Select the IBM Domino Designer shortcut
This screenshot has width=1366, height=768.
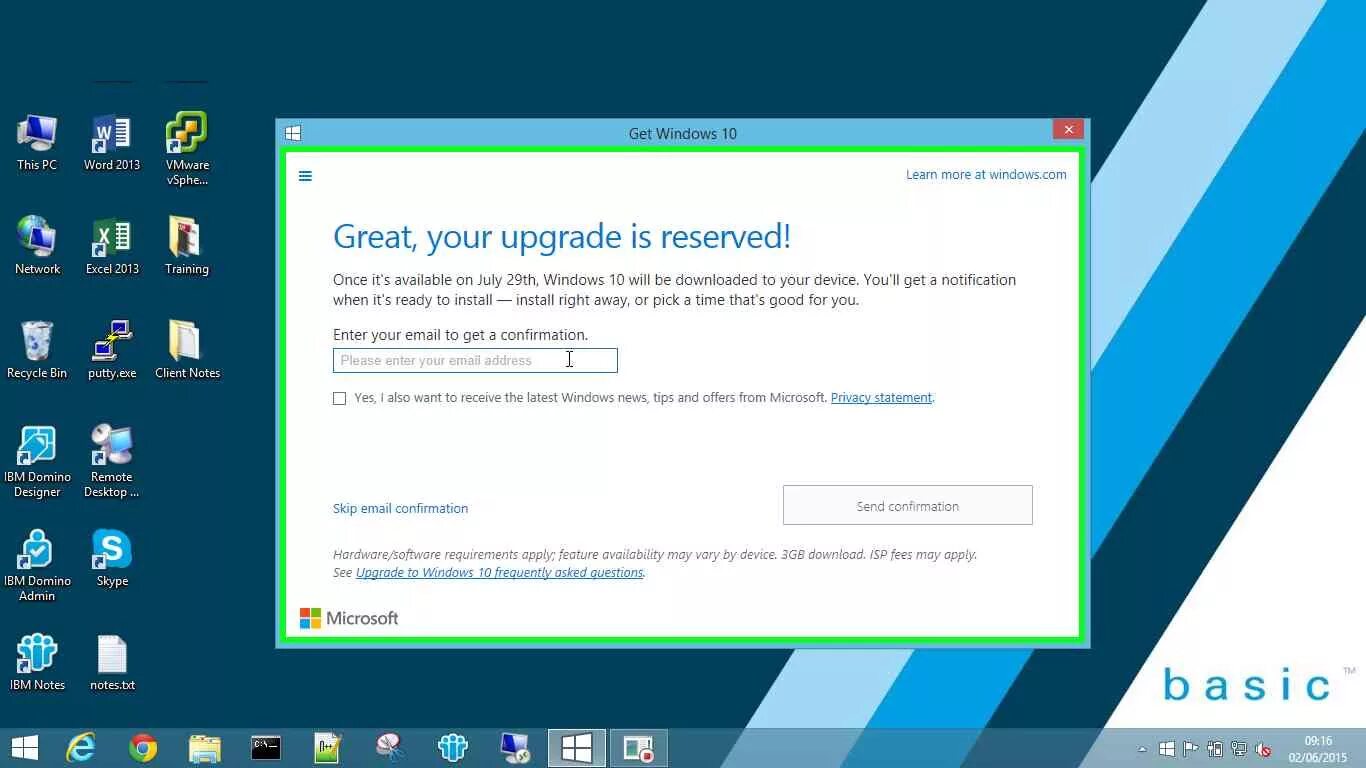click(37, 461)
